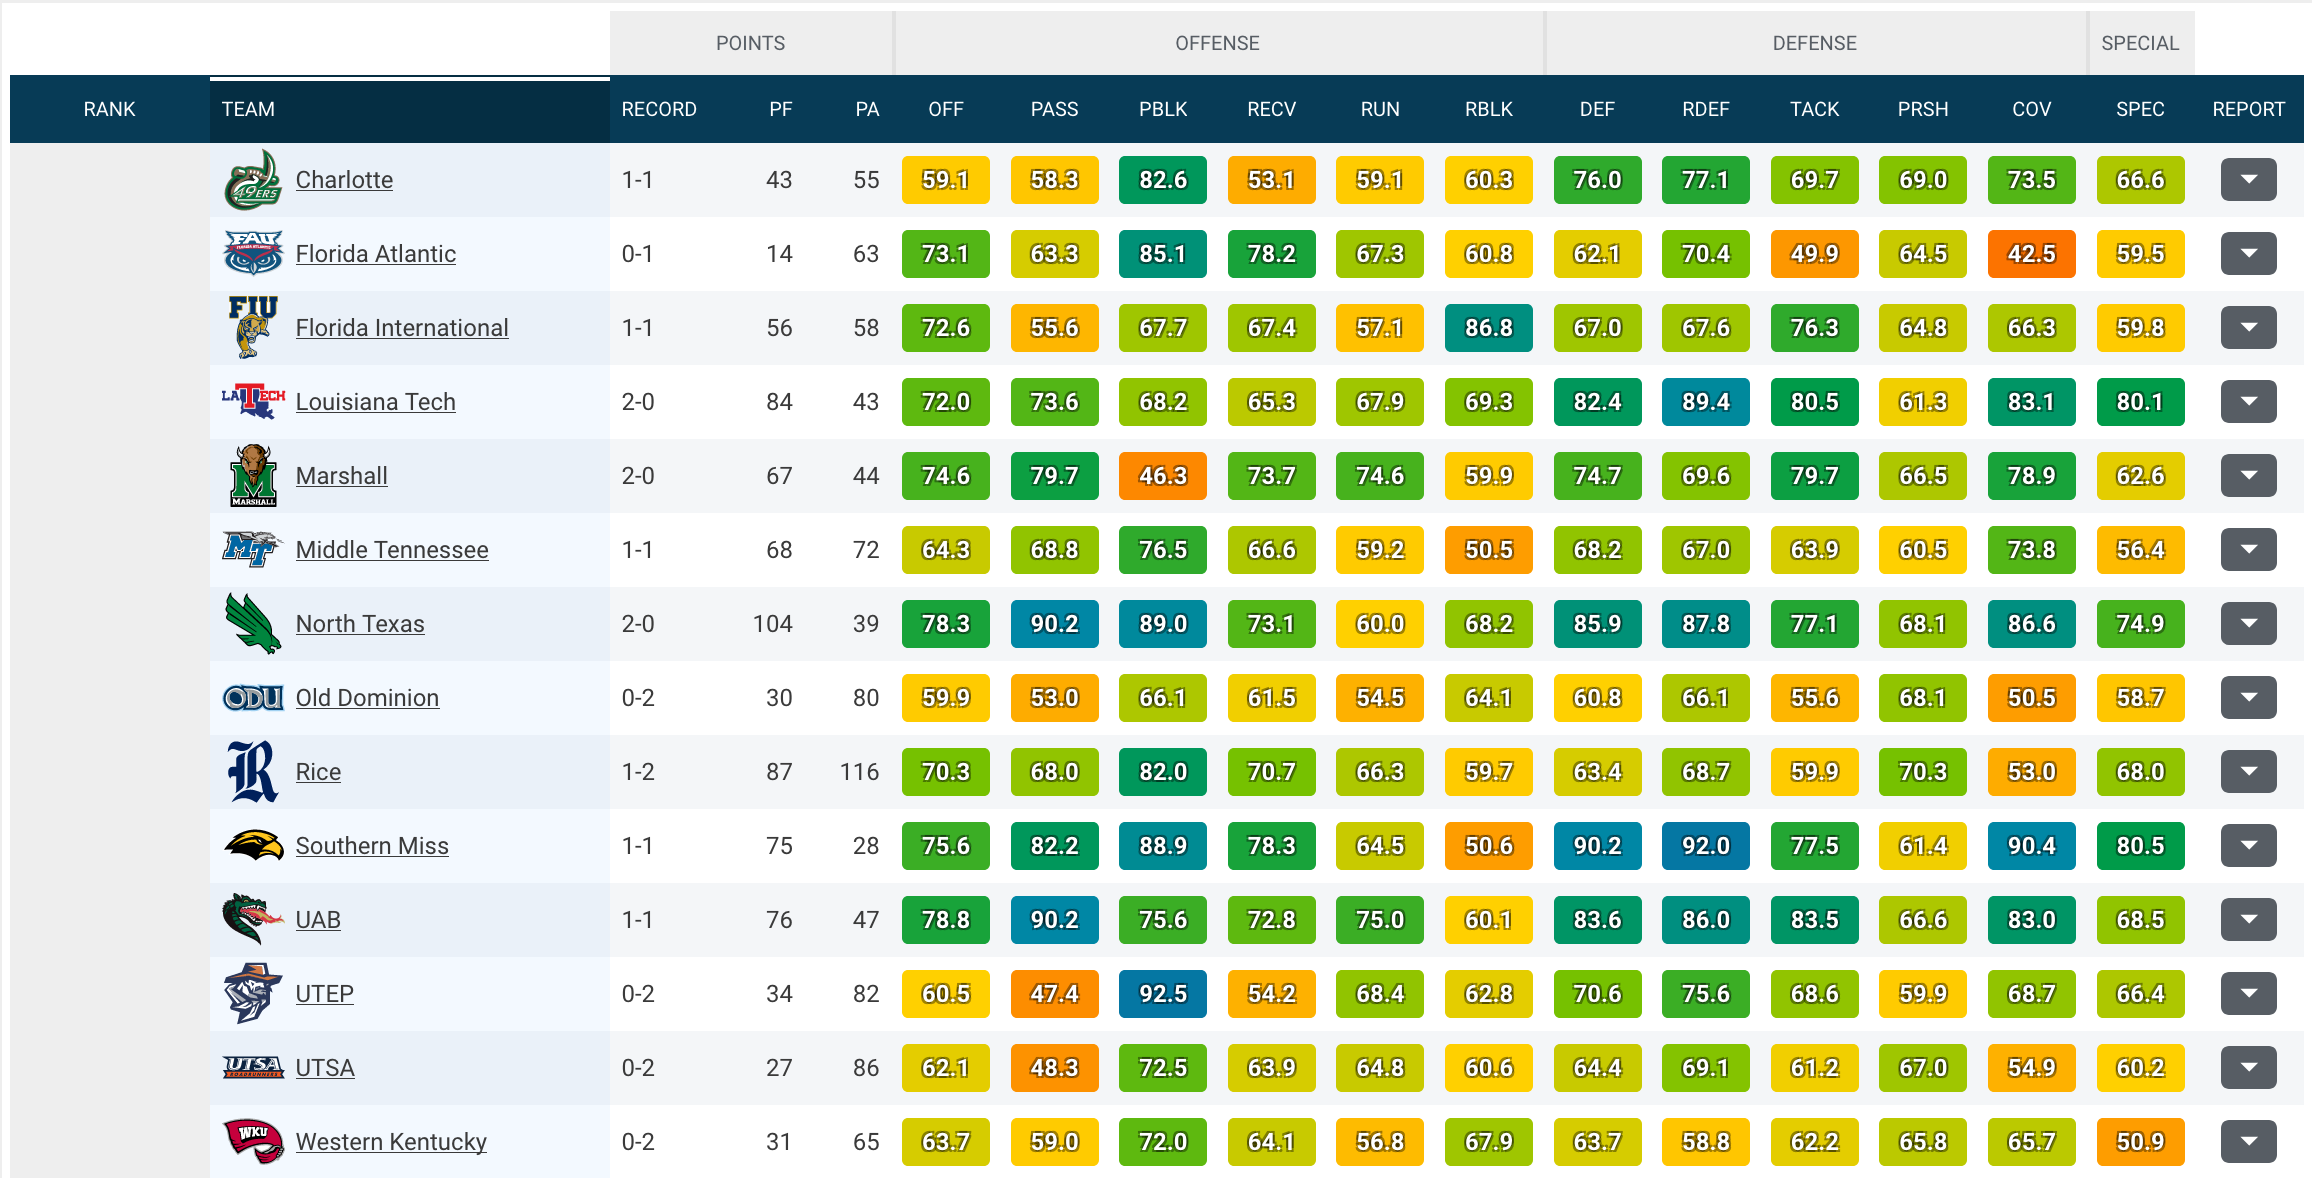The image size is (2312, 1178).
Task: Open the UAB report dropdown
Action: pyautogui.click(x=2248, y=920)
